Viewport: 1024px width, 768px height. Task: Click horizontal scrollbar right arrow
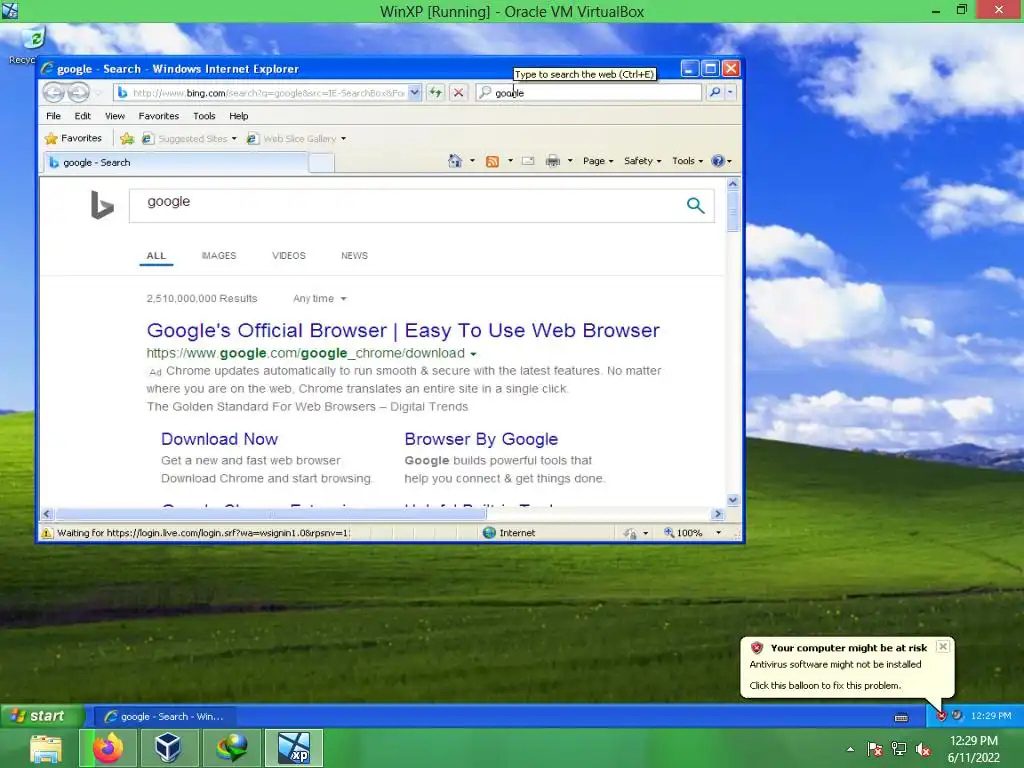coord(718,514)
